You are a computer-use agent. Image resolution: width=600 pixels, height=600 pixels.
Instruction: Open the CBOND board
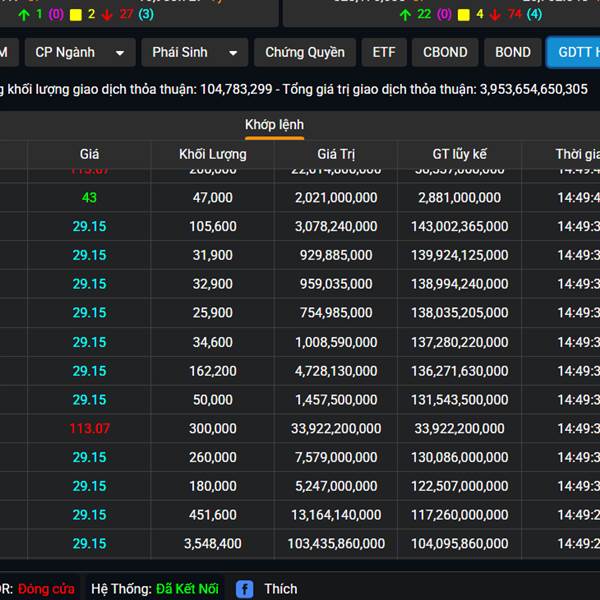point(445,52)
